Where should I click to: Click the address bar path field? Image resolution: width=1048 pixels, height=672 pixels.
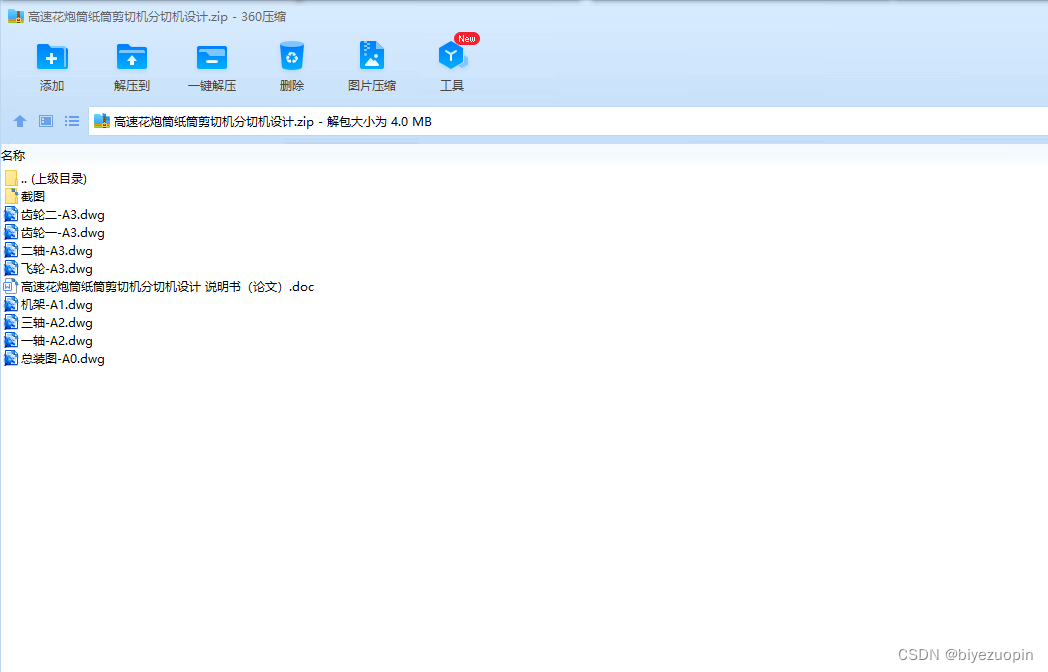[568, 121]
